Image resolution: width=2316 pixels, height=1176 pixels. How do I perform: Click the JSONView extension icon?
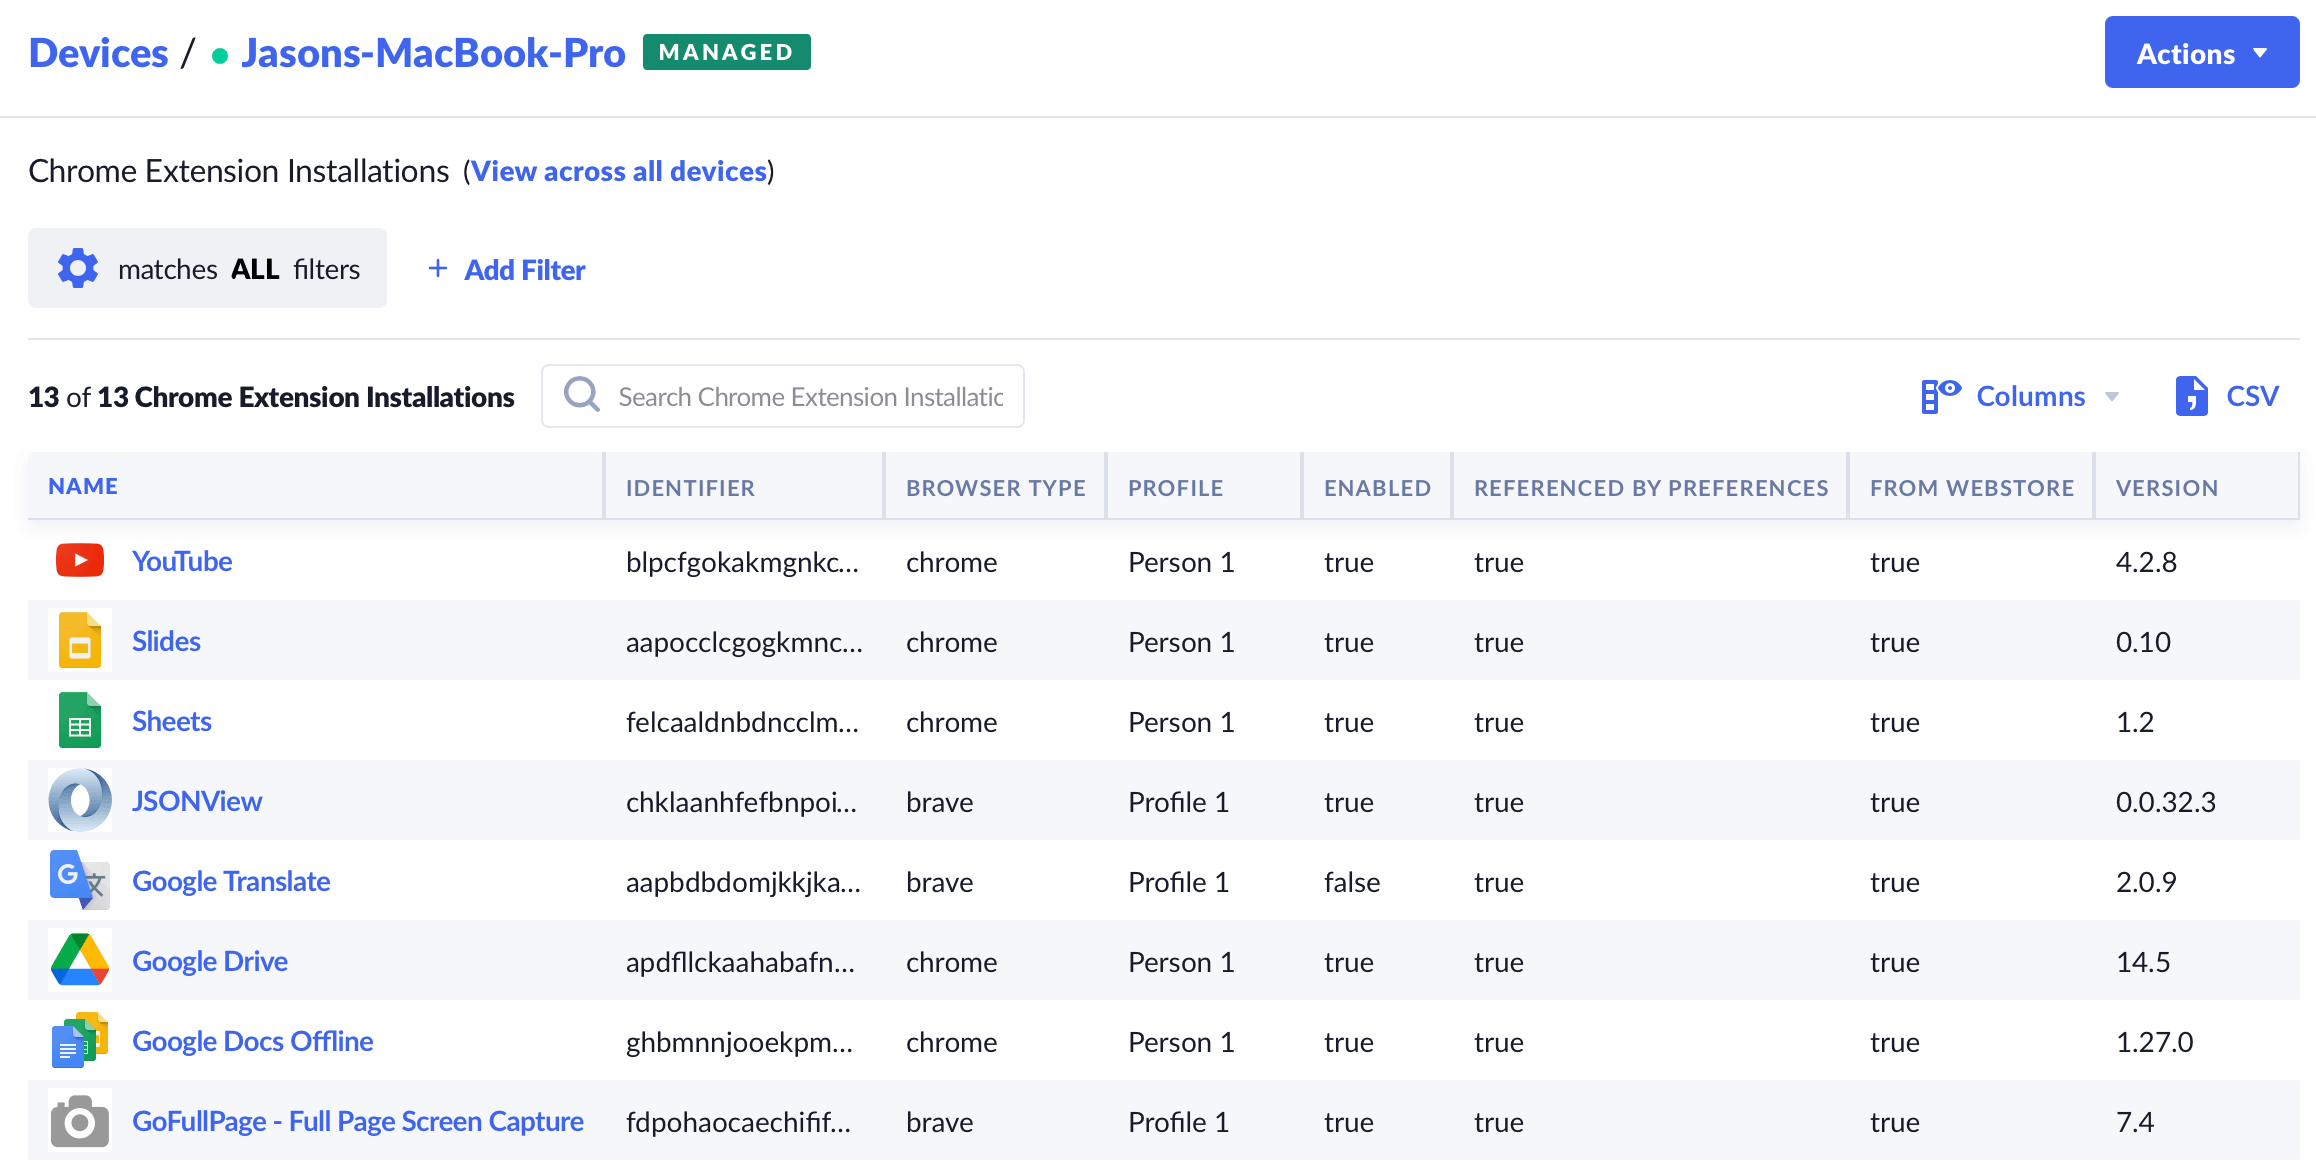[80, 801]
